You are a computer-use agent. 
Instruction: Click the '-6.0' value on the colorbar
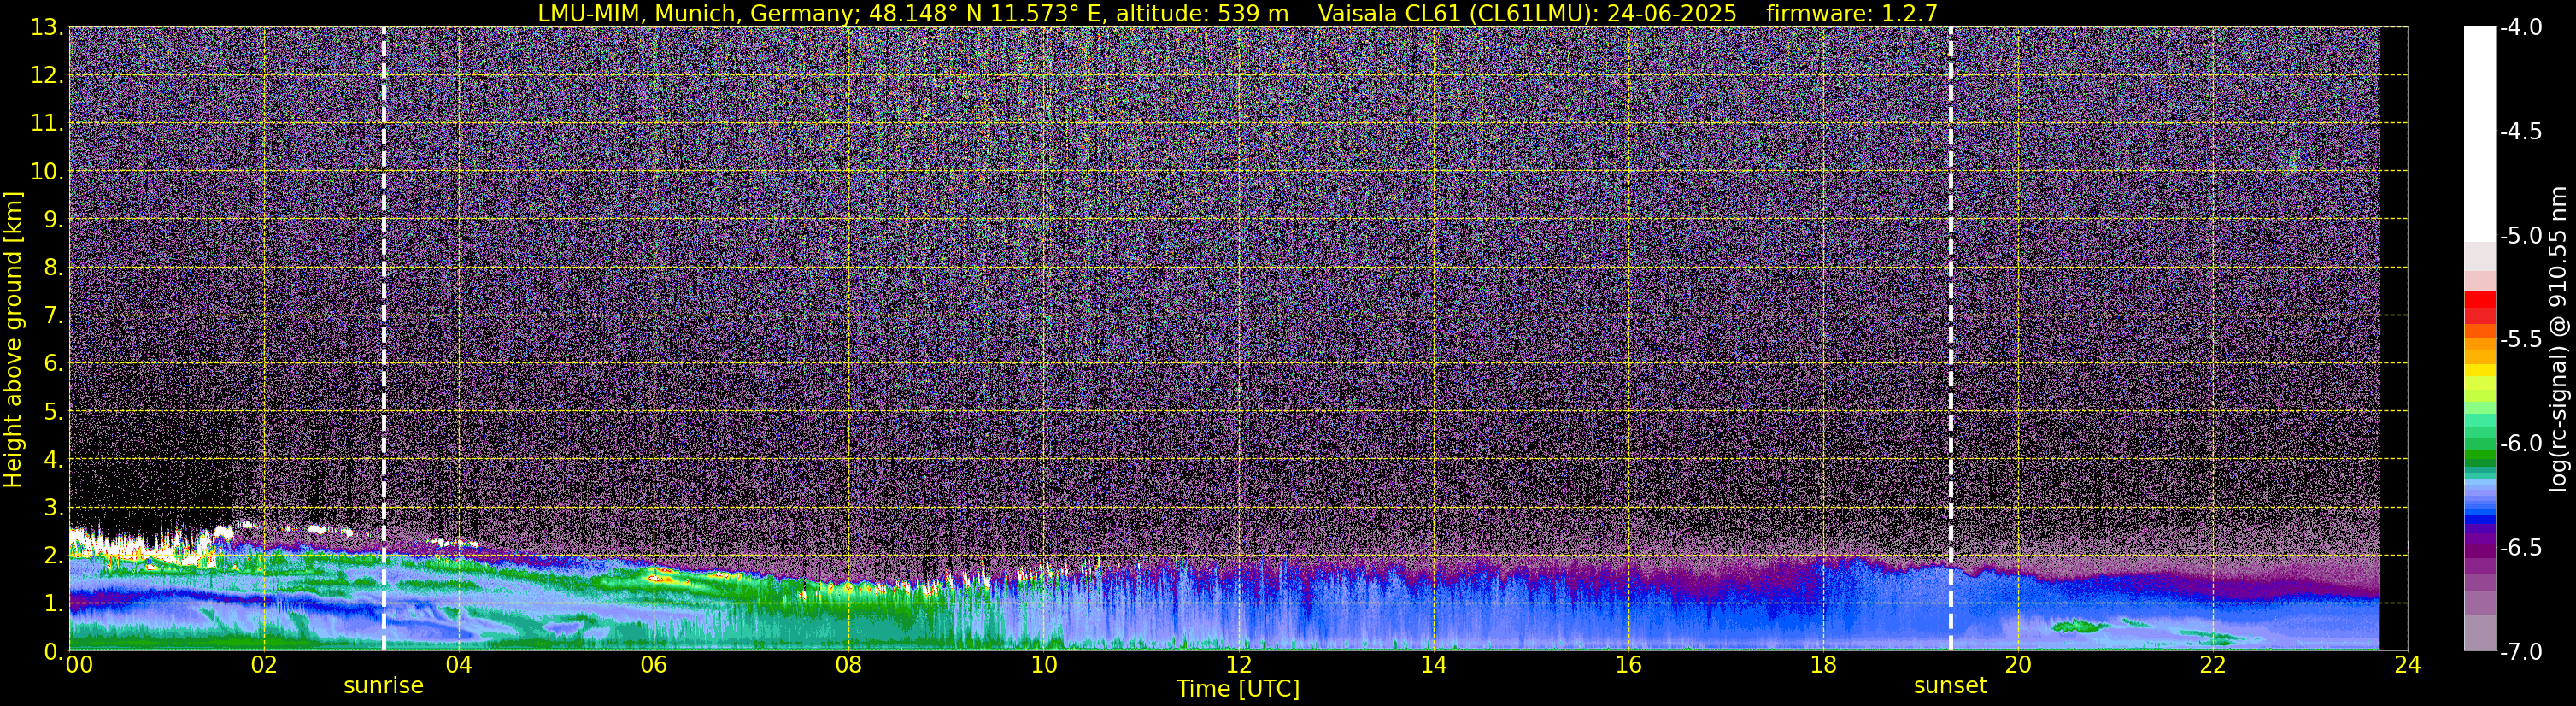pos(2520,444)
